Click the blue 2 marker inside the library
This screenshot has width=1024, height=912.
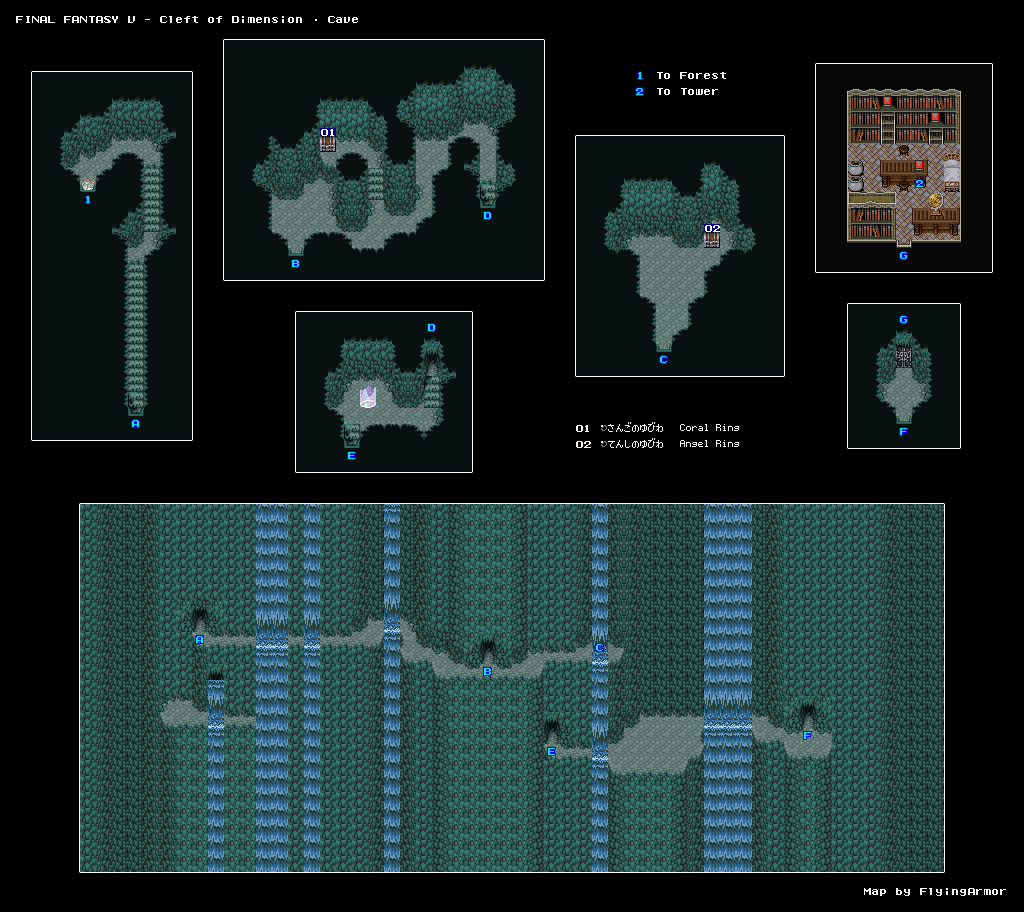920,184
